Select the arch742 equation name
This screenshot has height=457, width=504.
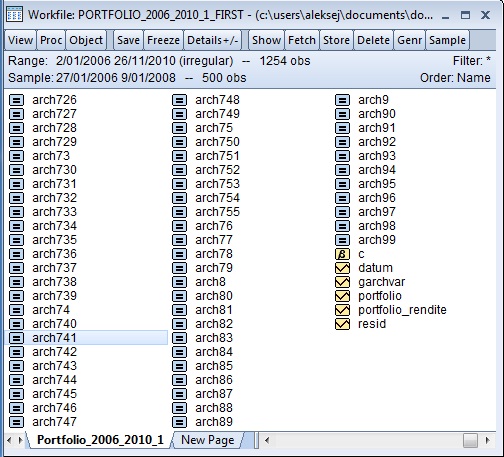pyautogui.click(x=54, y=352)
